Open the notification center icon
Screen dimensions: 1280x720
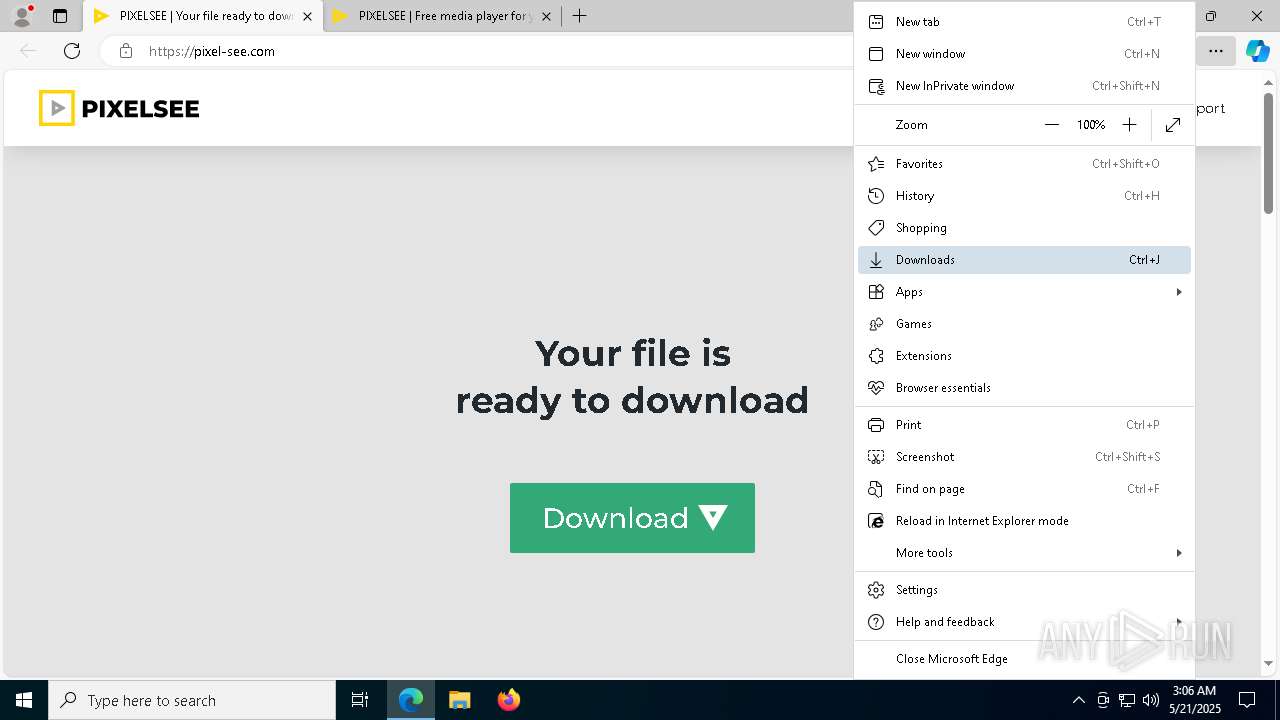point(1247,700)
